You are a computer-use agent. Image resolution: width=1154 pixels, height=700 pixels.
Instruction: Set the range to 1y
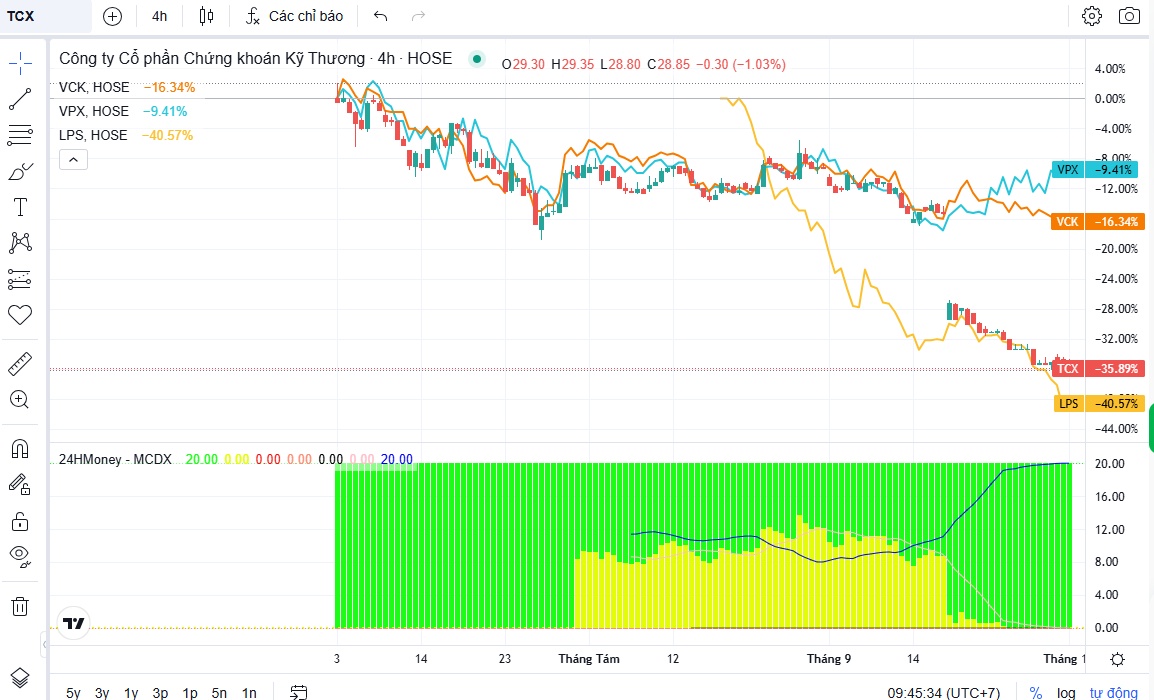pos(131,693)
